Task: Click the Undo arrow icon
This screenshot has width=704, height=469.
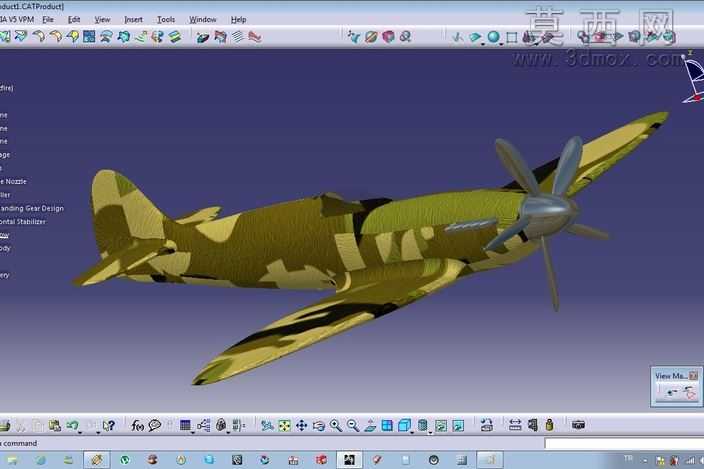Action: (x=72, y=424)
